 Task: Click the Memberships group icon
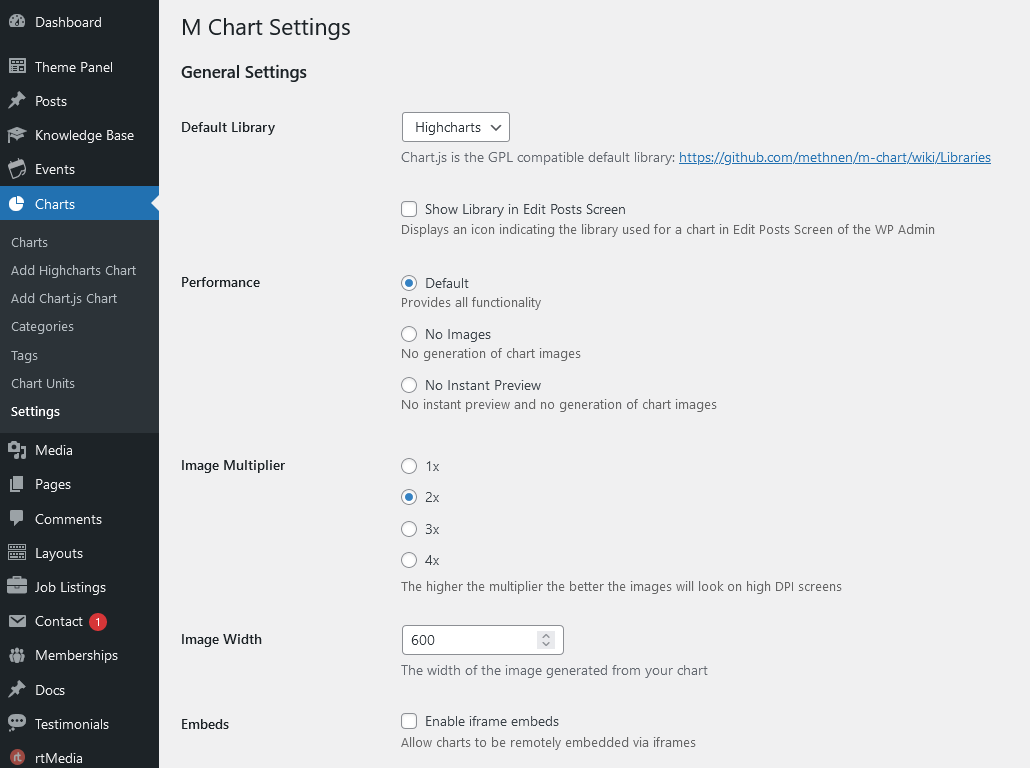coord(17,655)
